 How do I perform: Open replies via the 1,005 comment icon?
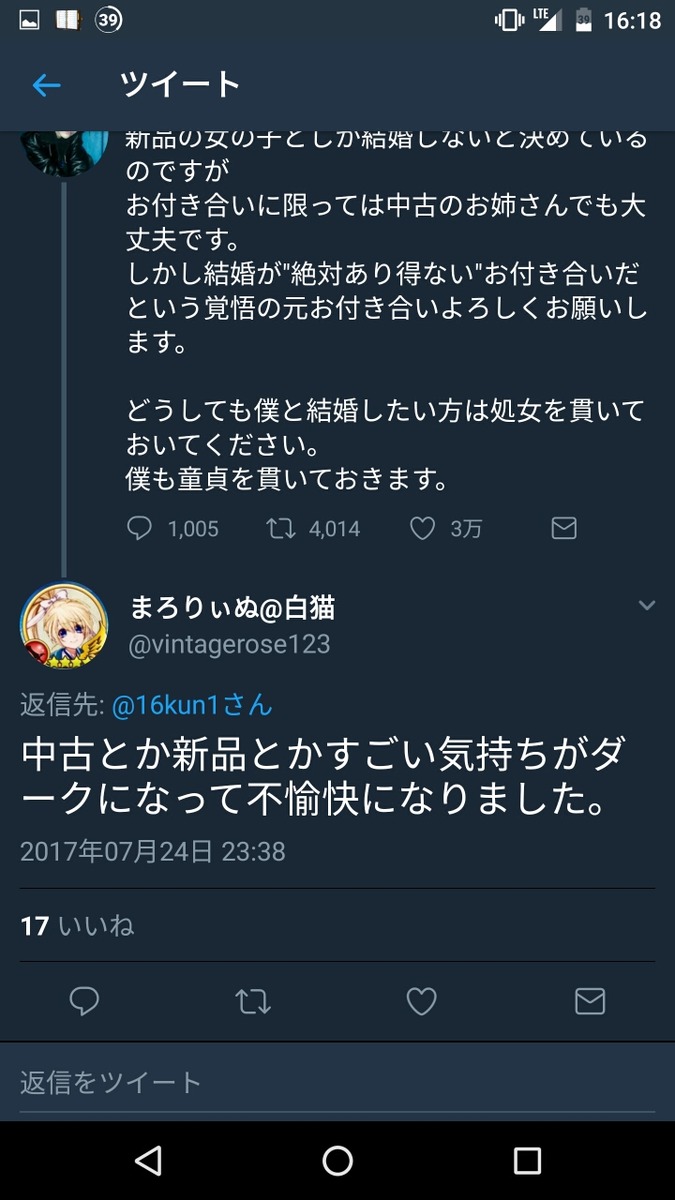pyautogui.click(x=140, y=528)
